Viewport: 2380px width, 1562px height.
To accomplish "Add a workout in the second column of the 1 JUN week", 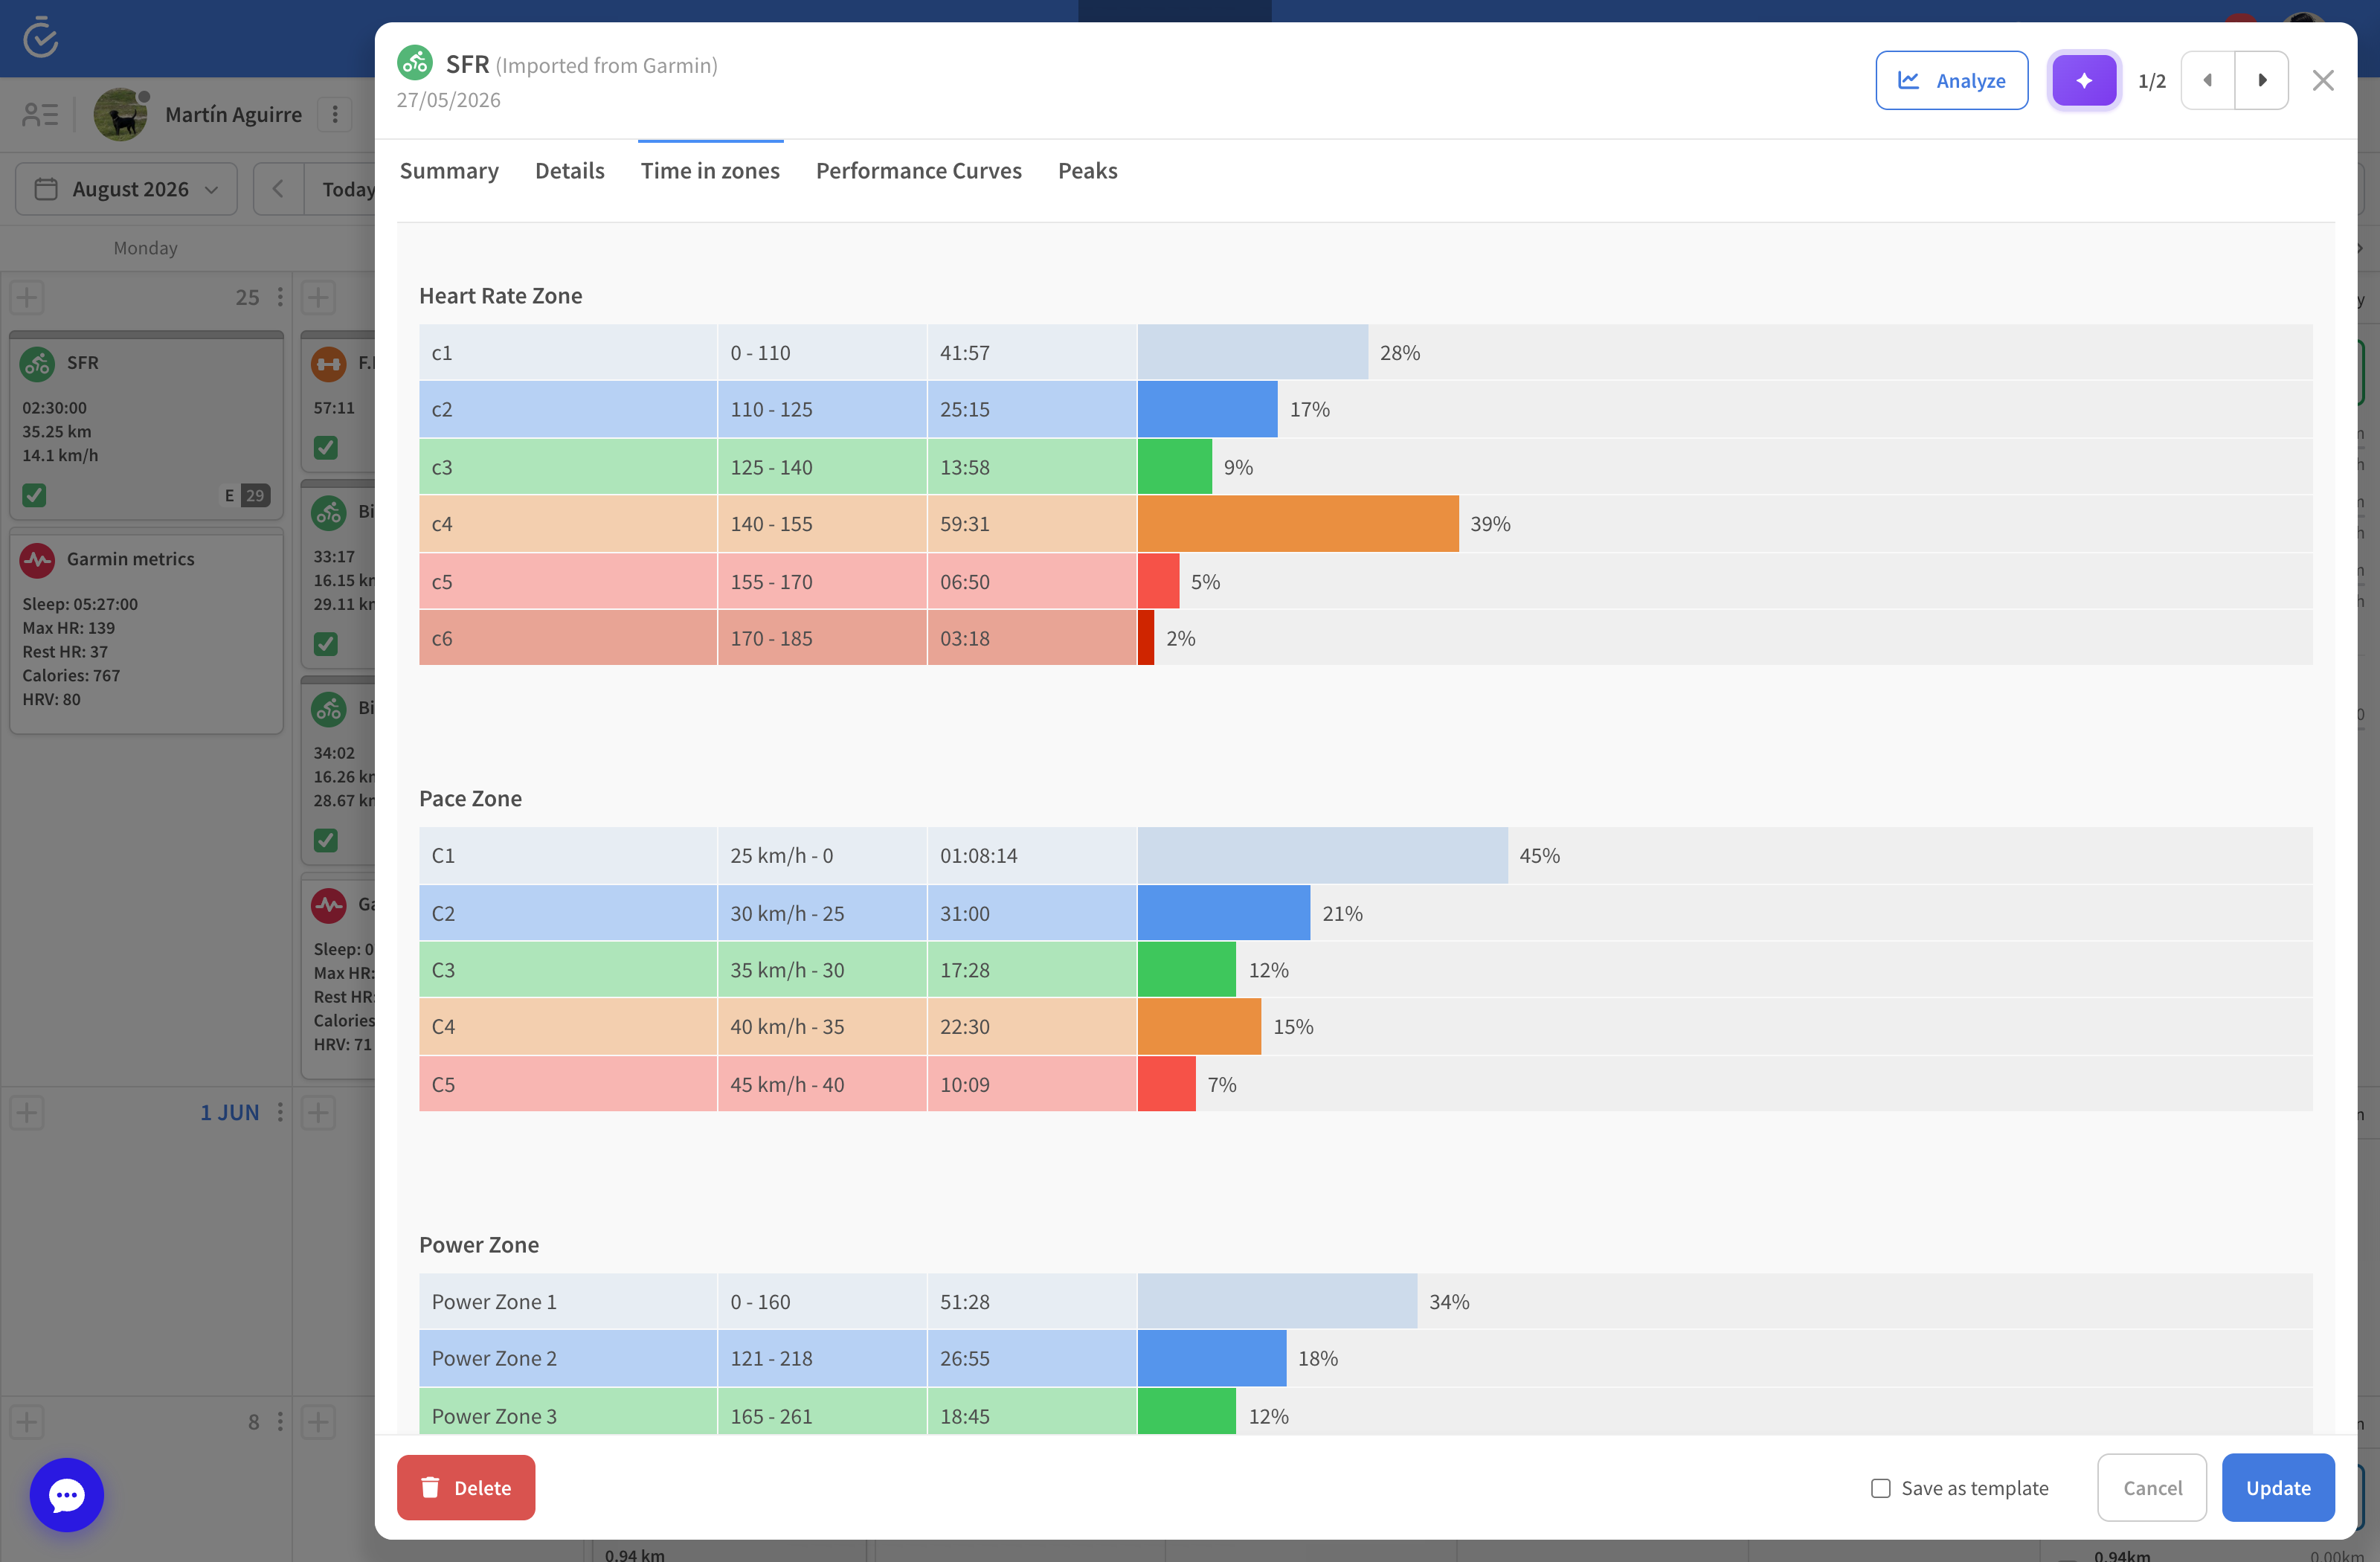I will pos(318,1112).
